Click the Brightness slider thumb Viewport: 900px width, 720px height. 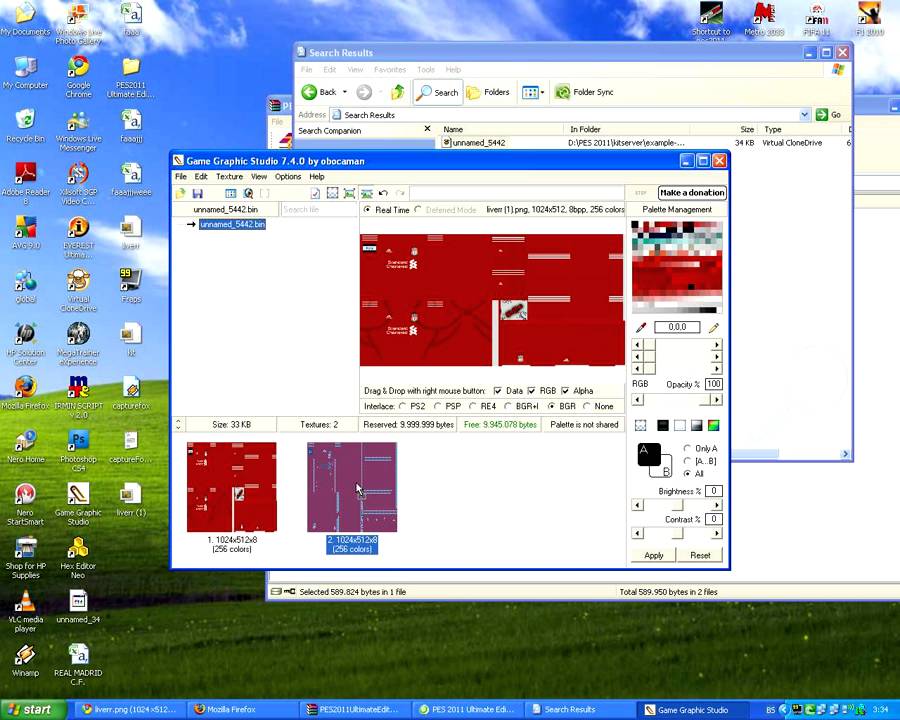click(677, 505)
